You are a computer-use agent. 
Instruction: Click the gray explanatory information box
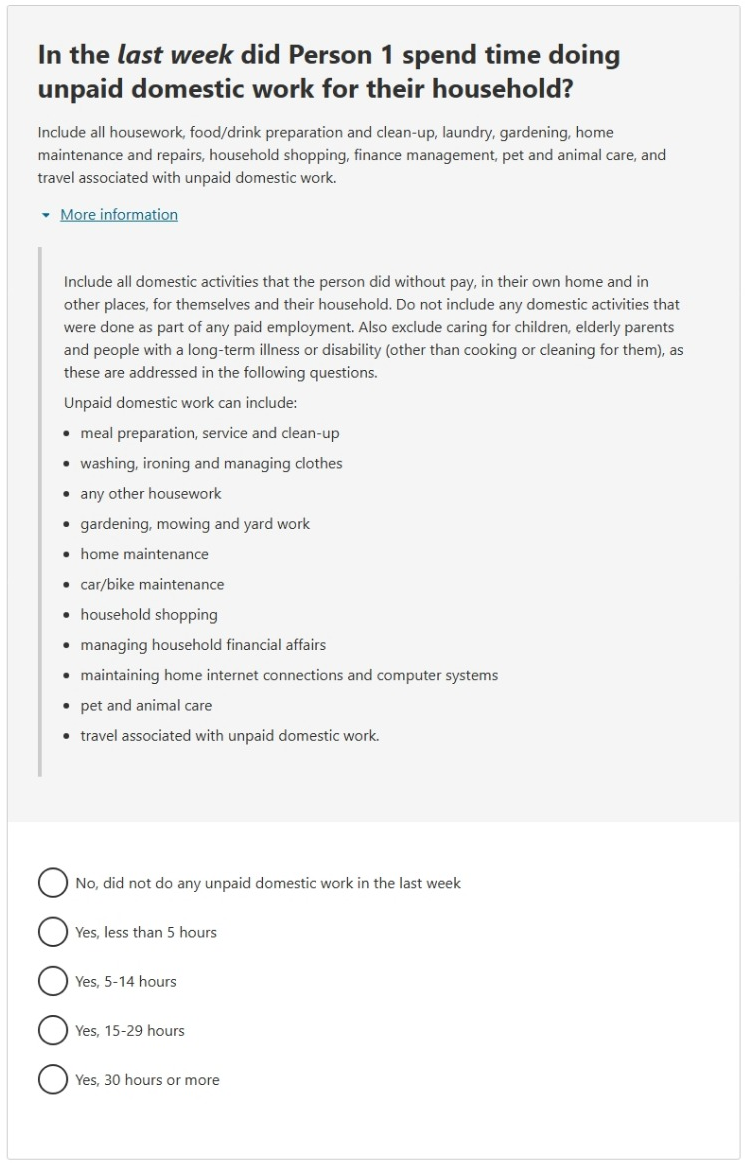(372, 510)
